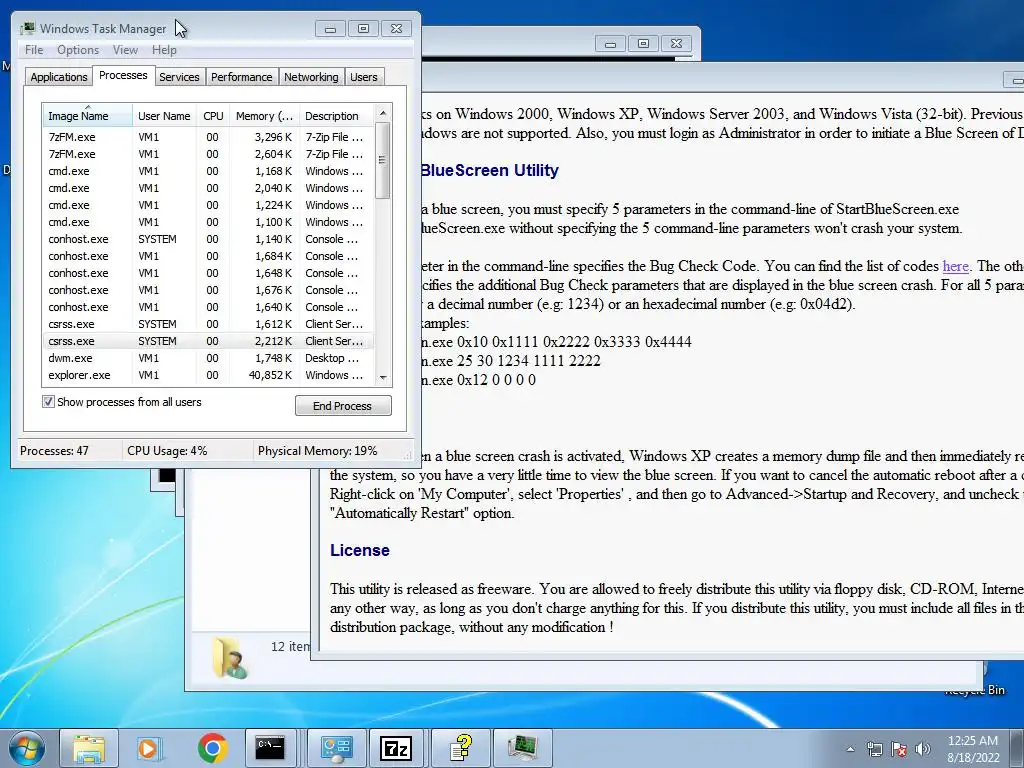Click the End Process button
Viewport: 1024px width, 768px height.
(343, 406)
